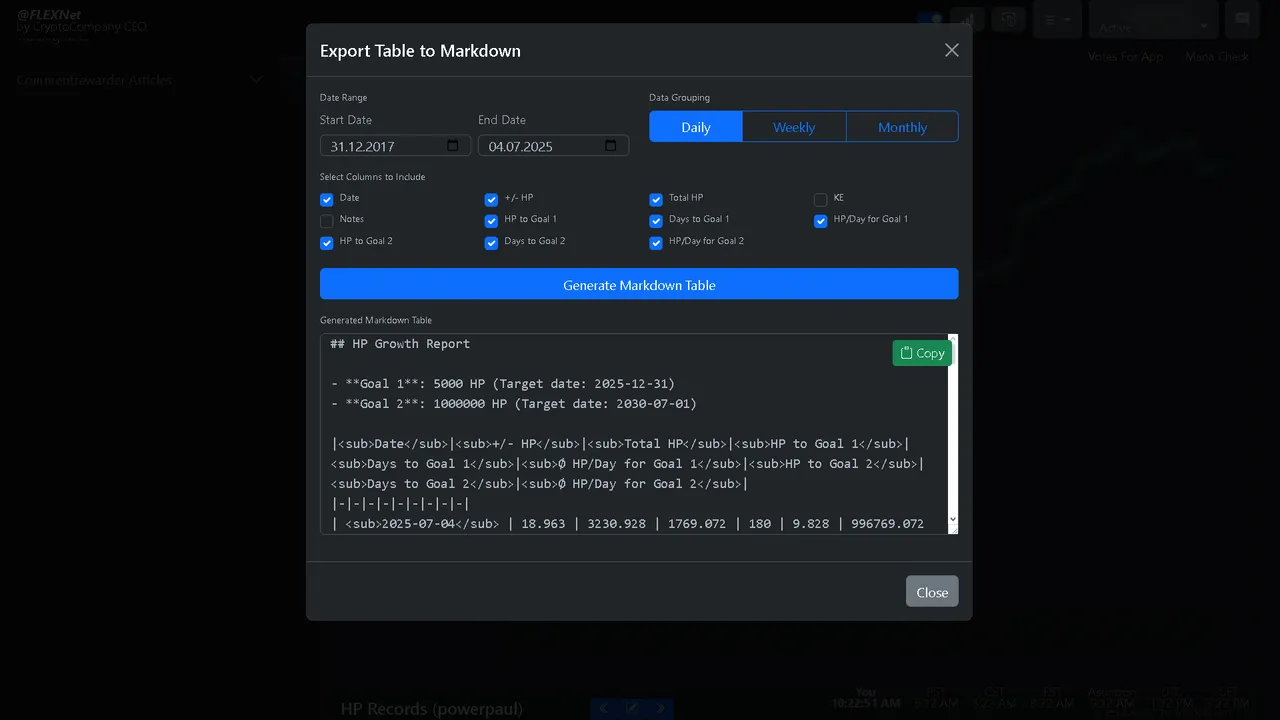Open the End Date calendar picker icon
1280x720 pixels.
pos(610,146)
